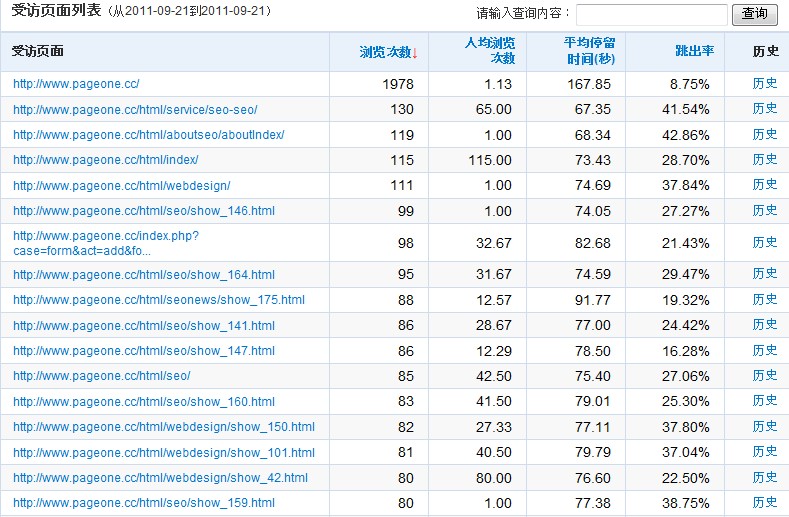
Task: Click the 167.85 average stay time value
Action: tap(589, 84)
